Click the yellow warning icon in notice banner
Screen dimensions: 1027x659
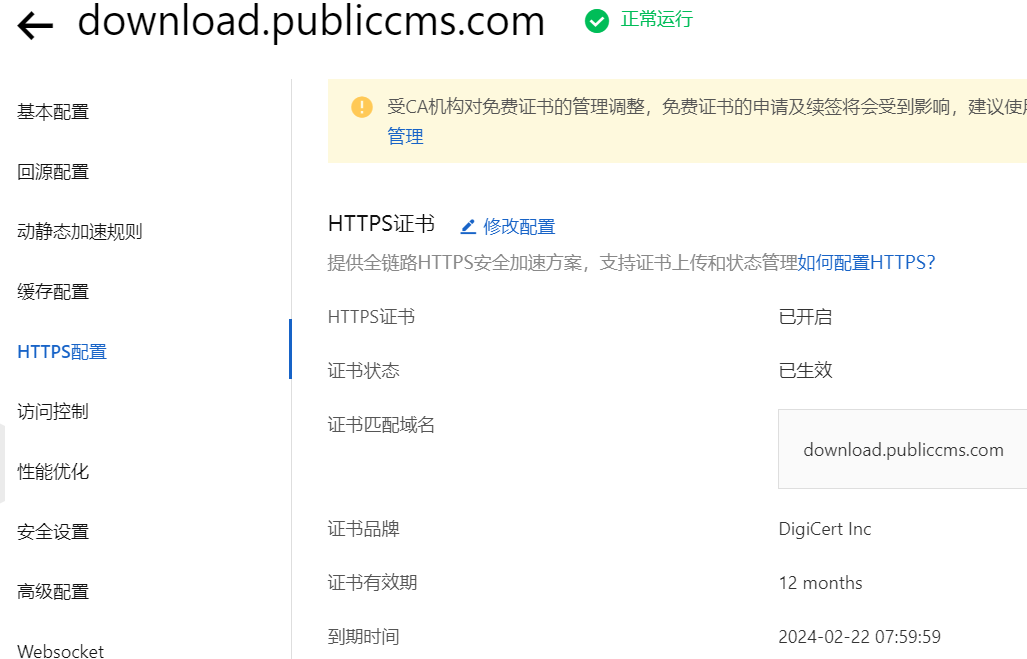[x=362, y=107]
